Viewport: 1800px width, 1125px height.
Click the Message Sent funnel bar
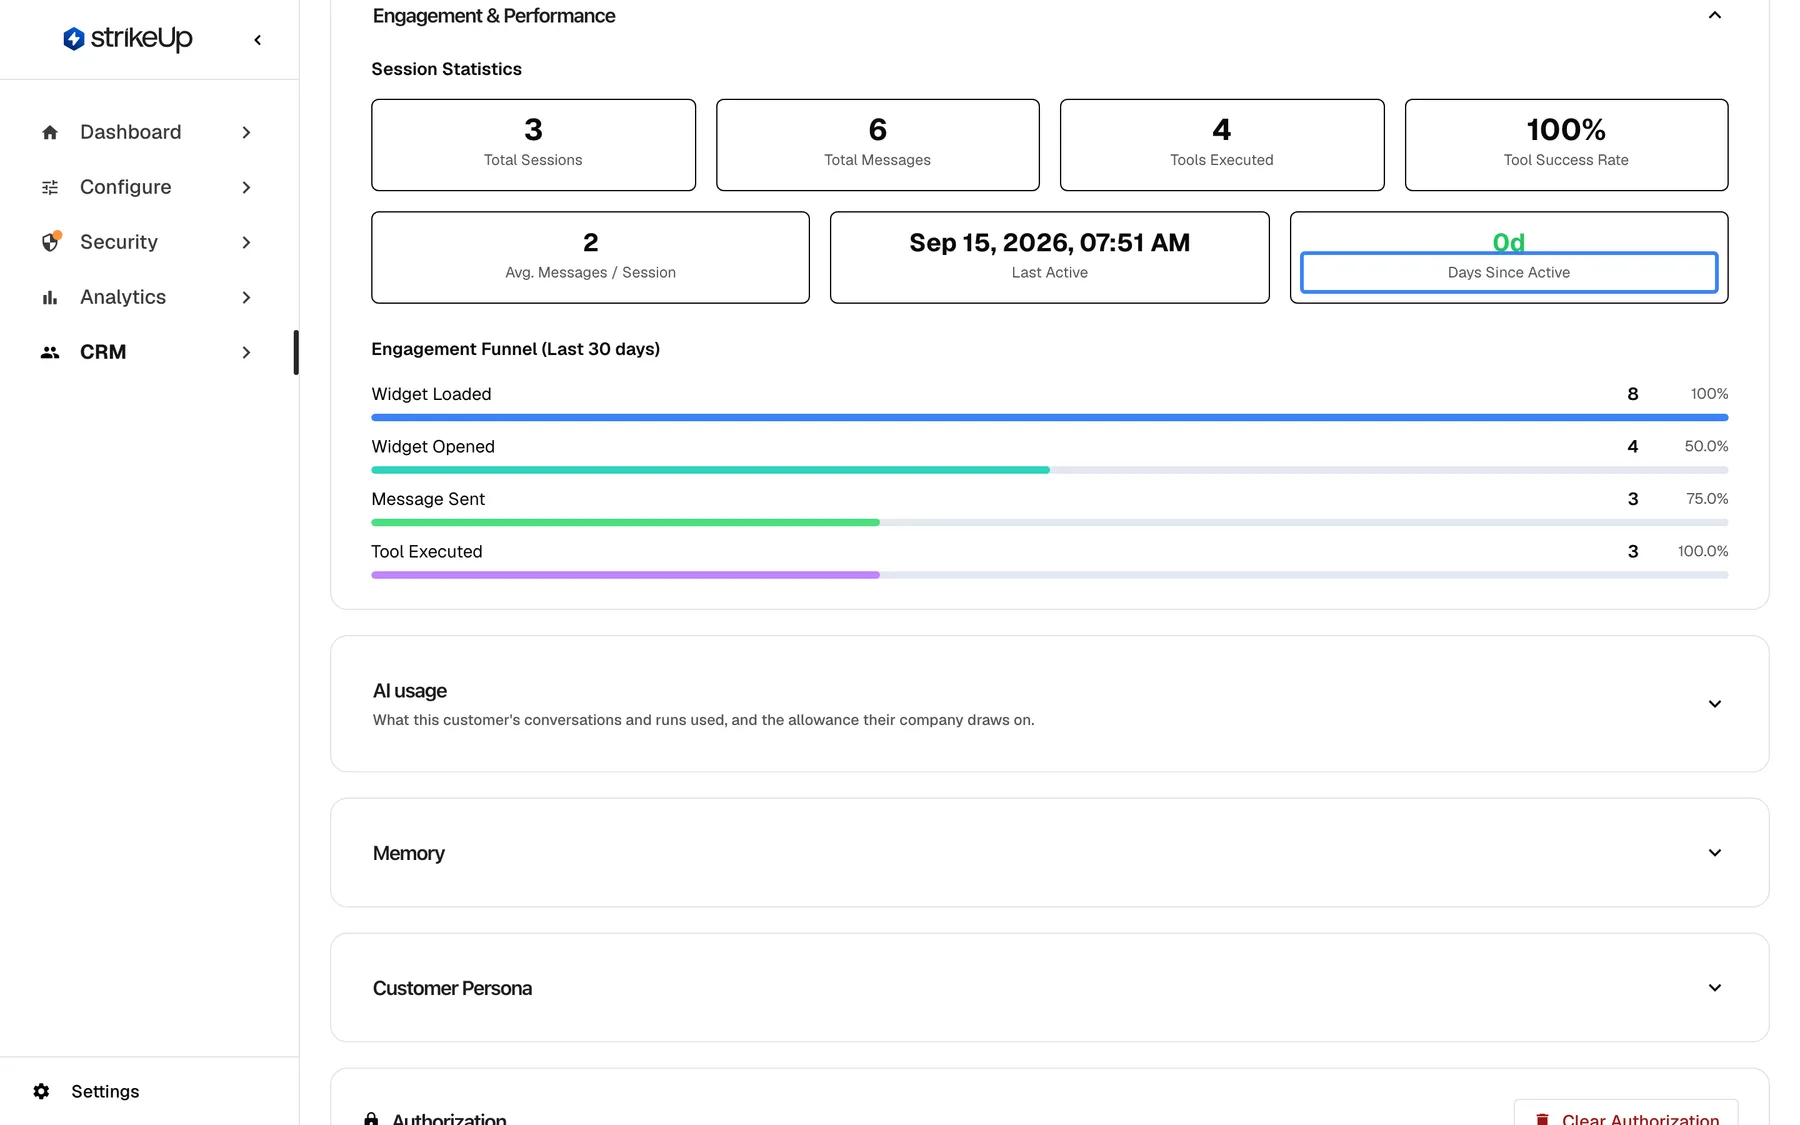pyautogui.click(x=1049, y=522)
